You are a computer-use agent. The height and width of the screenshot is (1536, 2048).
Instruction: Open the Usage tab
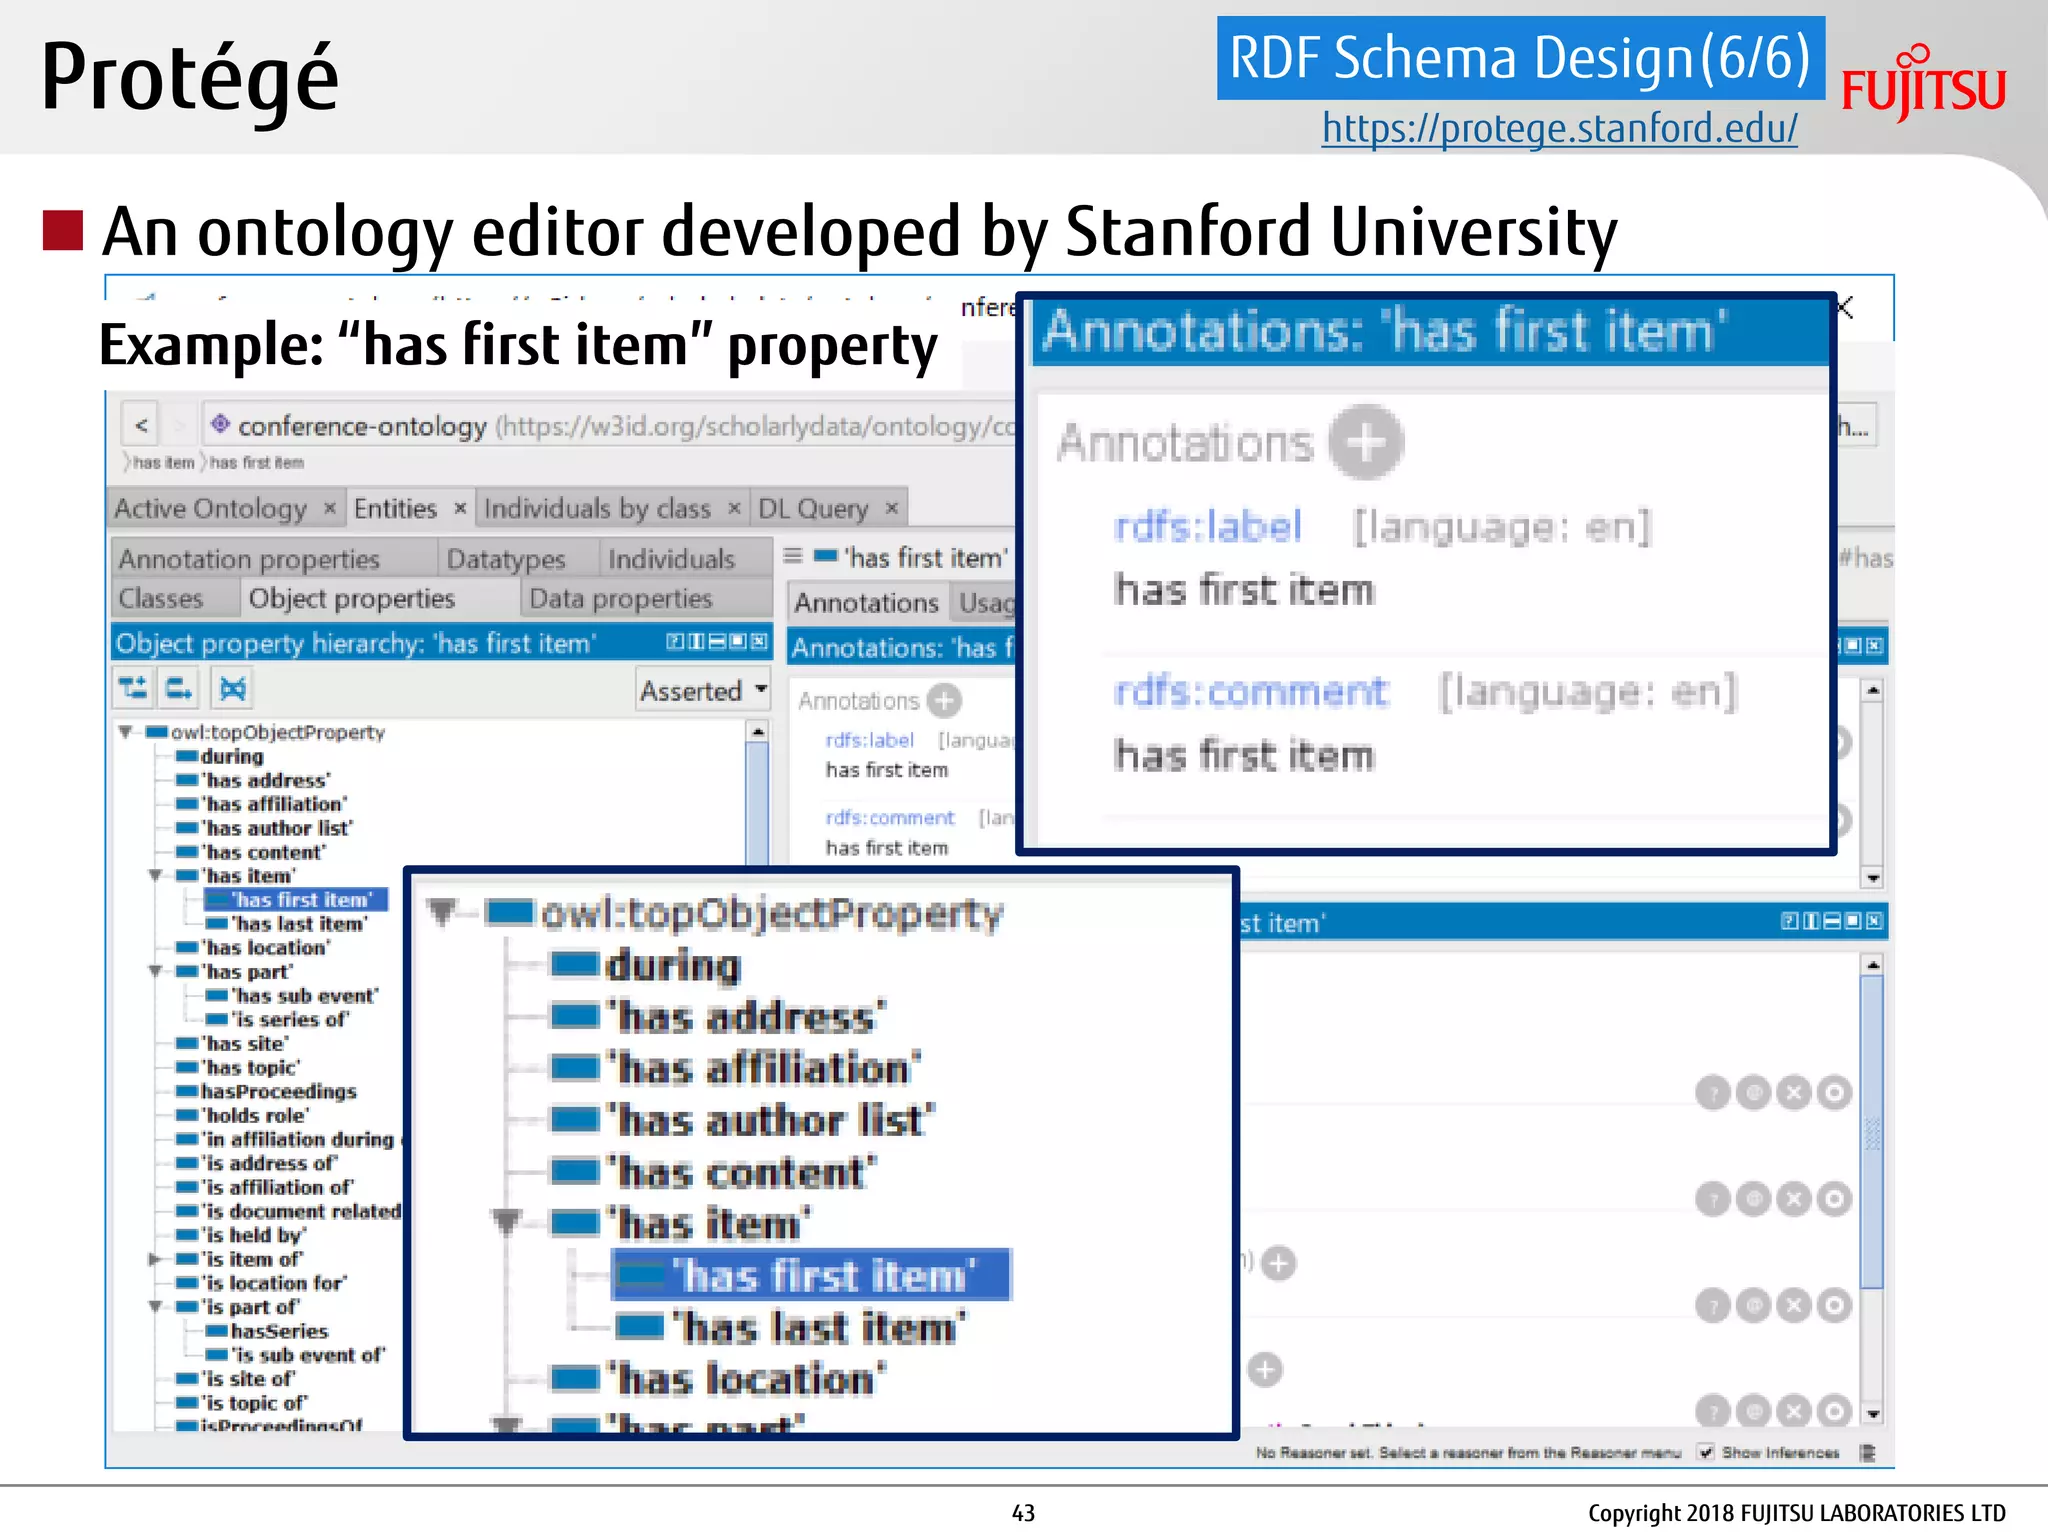coord(986,602)
